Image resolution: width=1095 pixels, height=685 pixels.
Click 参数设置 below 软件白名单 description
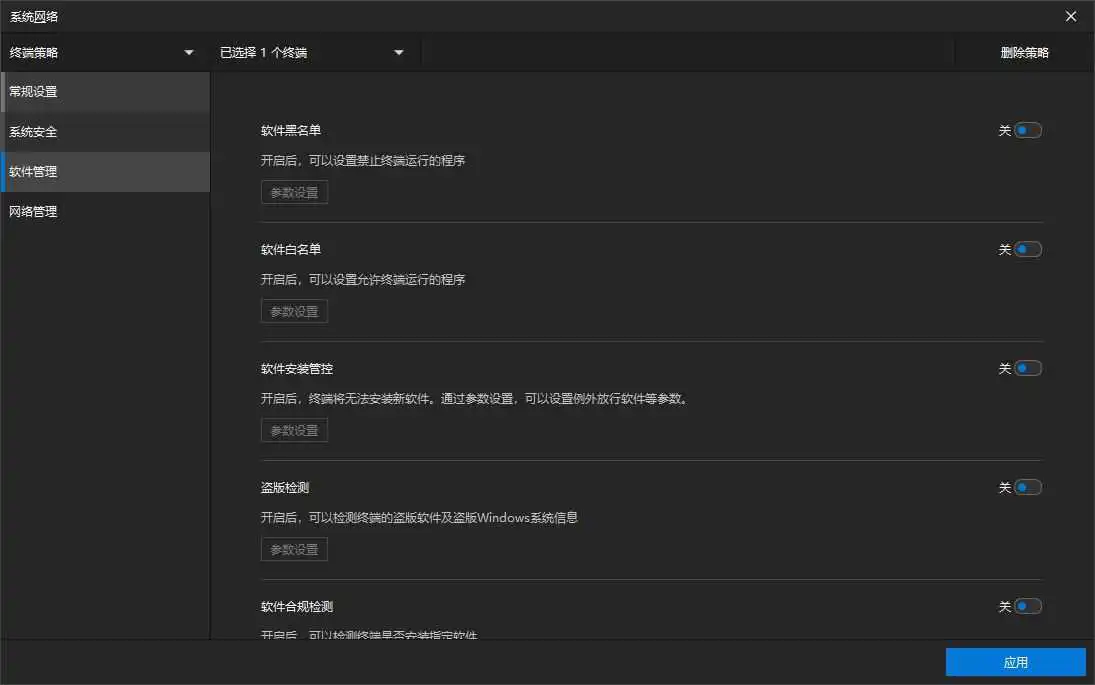[294, 311]
